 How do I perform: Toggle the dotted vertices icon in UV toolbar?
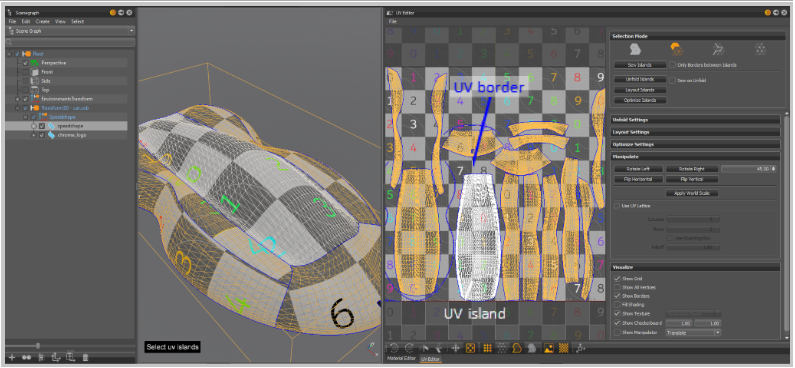pos(502,348)
